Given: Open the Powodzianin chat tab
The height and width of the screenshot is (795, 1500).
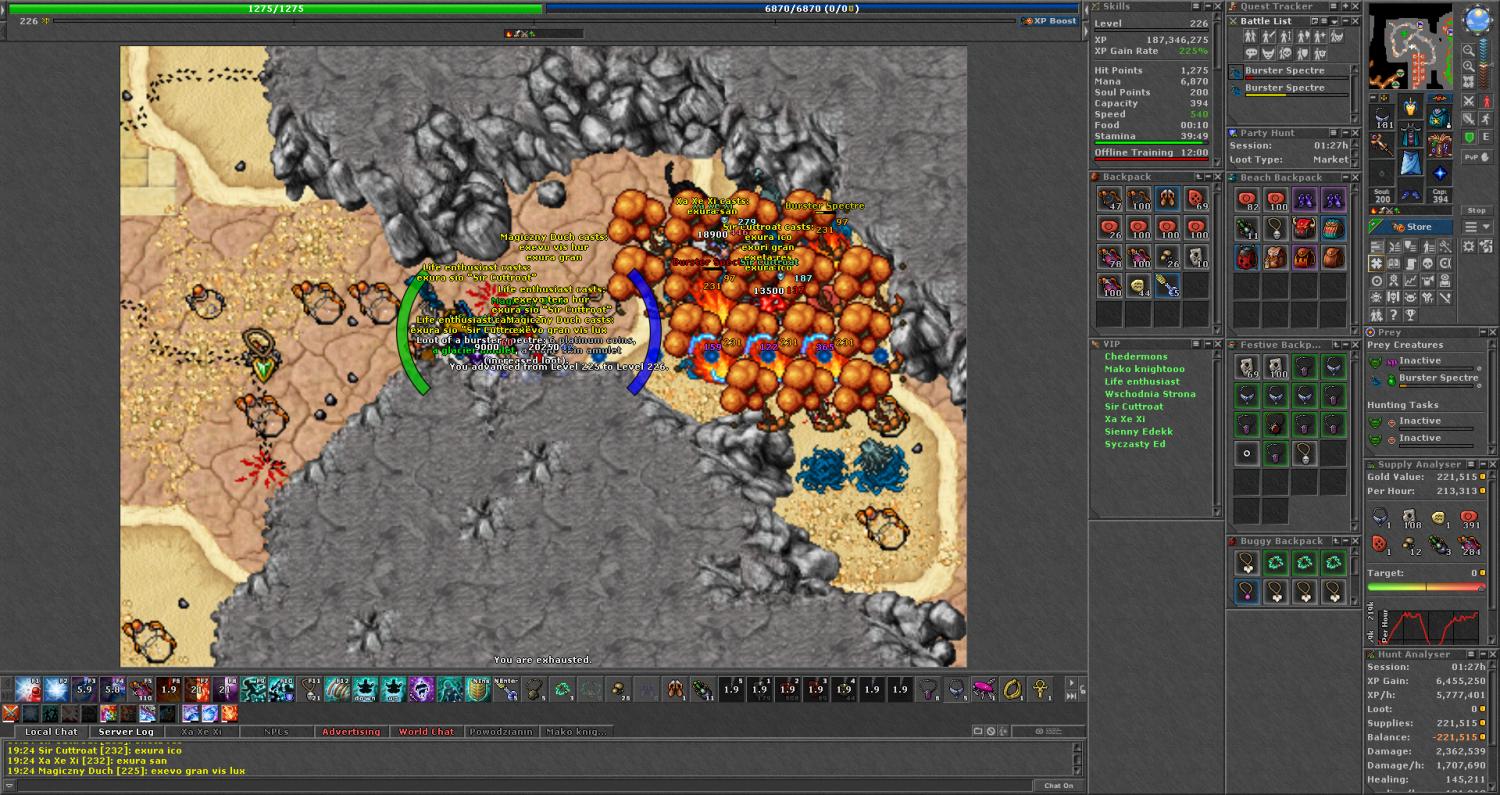Looking at the screenshot, I should pos(502,732).
